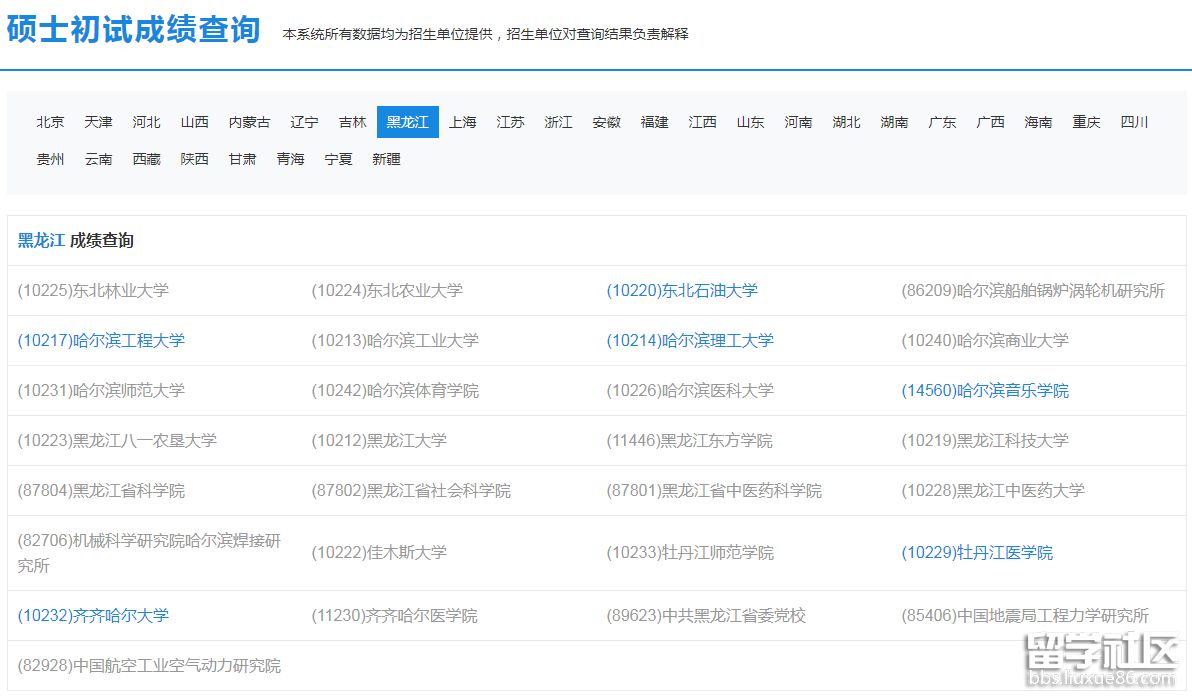Click the 哈尔滨音乐学院 link

click(984, 390)
